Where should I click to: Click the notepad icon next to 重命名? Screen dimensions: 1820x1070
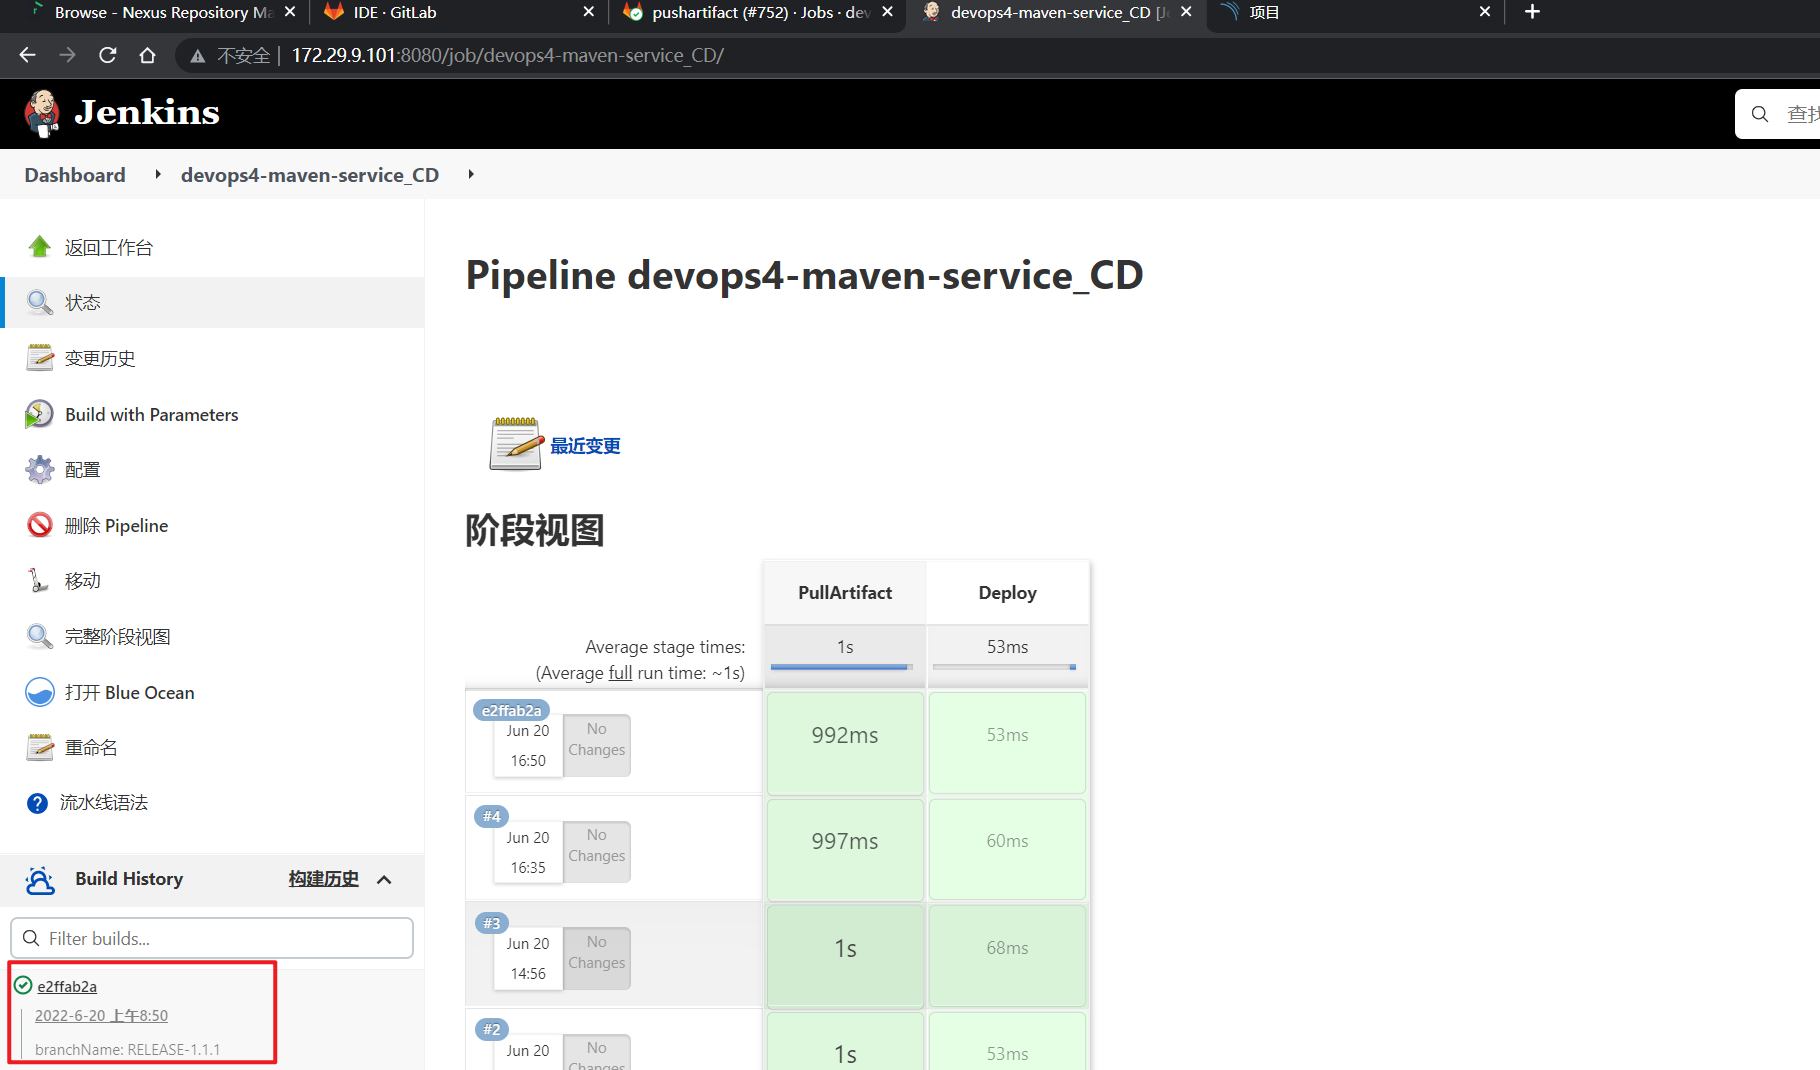pyautogui.click(x=39, y=747)
